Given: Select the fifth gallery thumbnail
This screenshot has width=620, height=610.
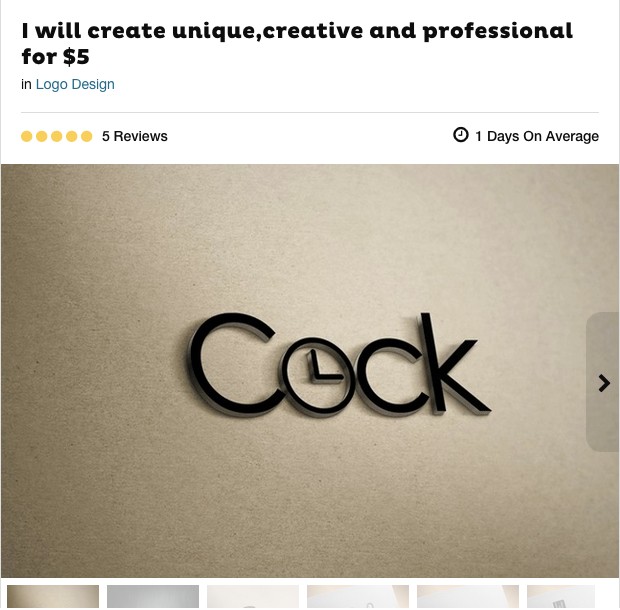Looking at the screenshot, I should pyautogui.click(x=468, y=597).
